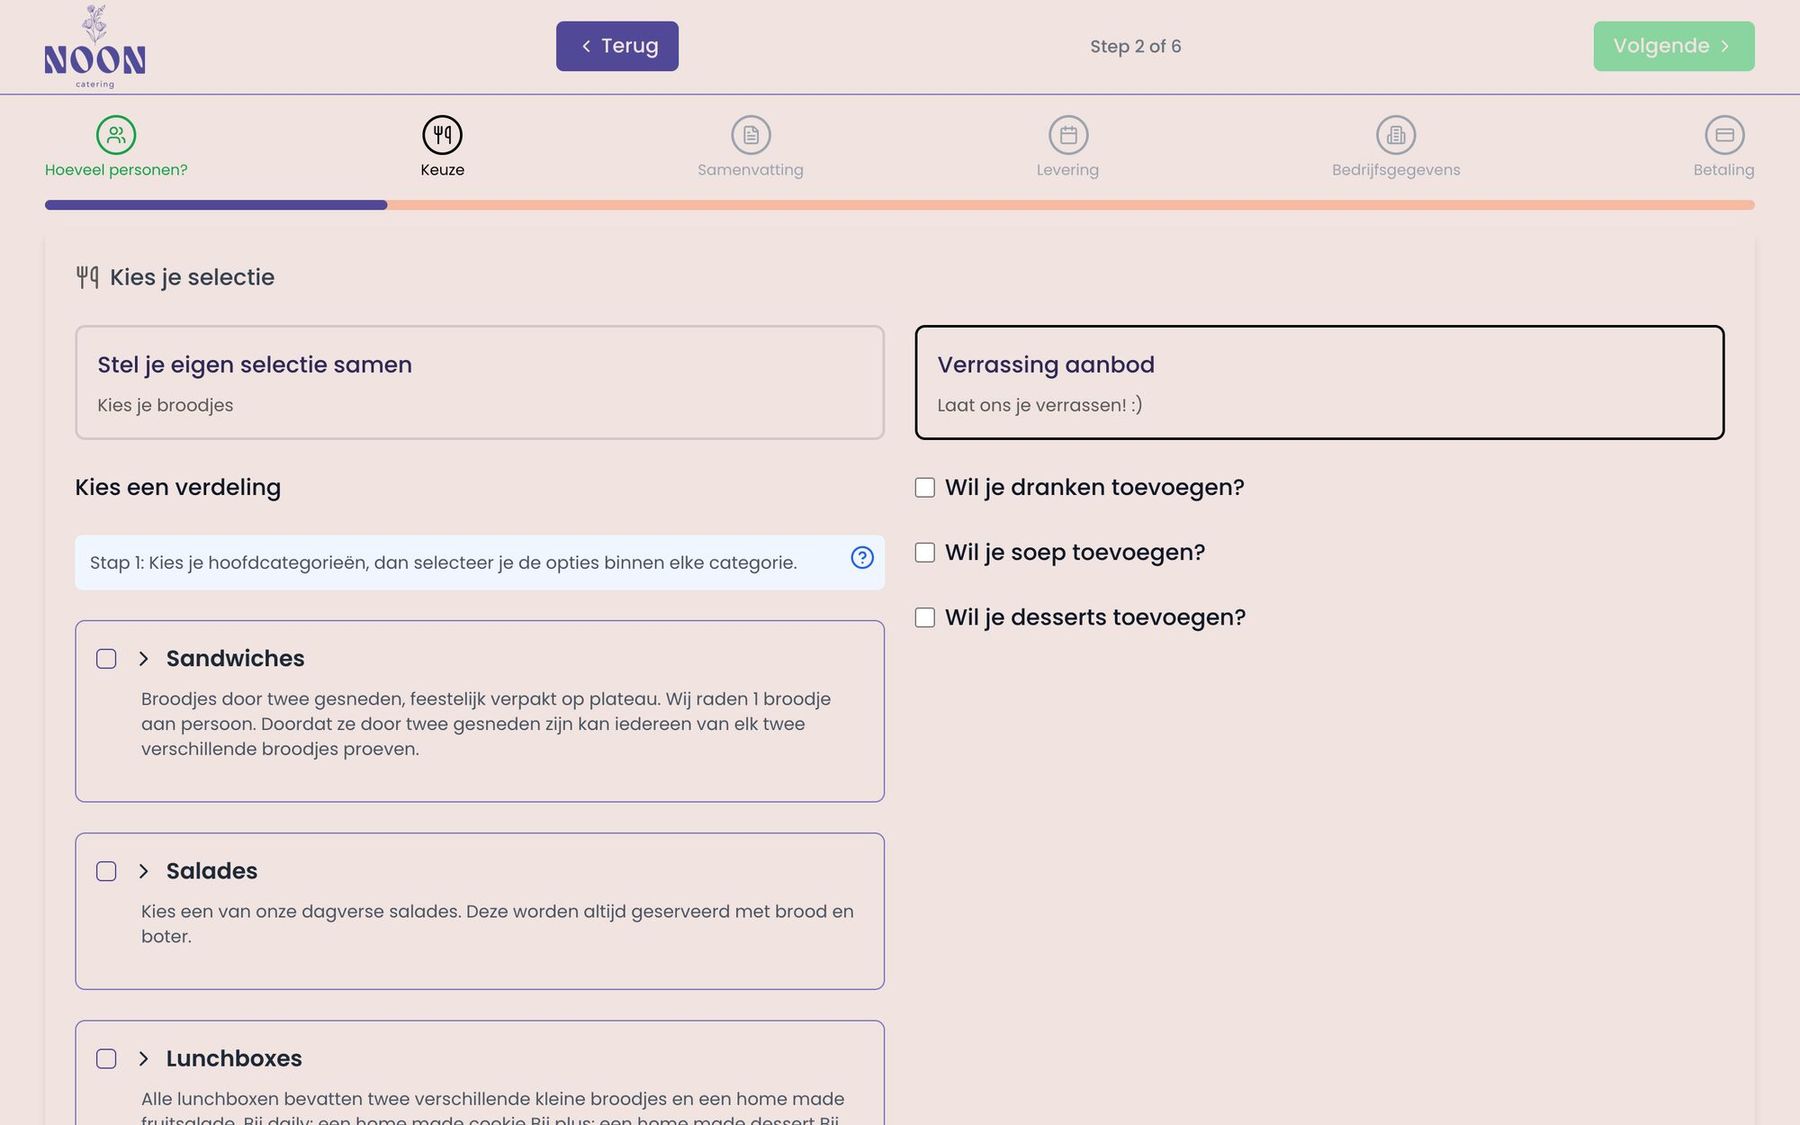Click the purple filled progress bar section
The image size is (1800, 1125).
click(216, 205)
